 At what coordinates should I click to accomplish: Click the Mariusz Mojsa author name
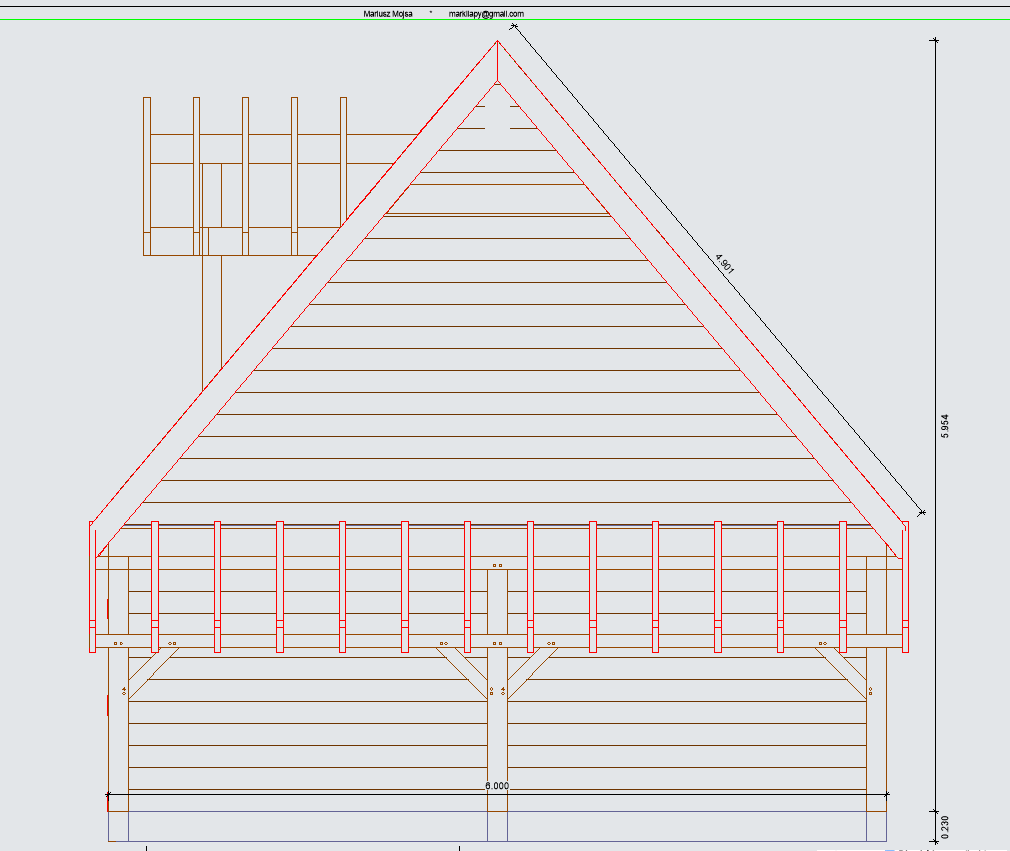(x=388, y=14)
